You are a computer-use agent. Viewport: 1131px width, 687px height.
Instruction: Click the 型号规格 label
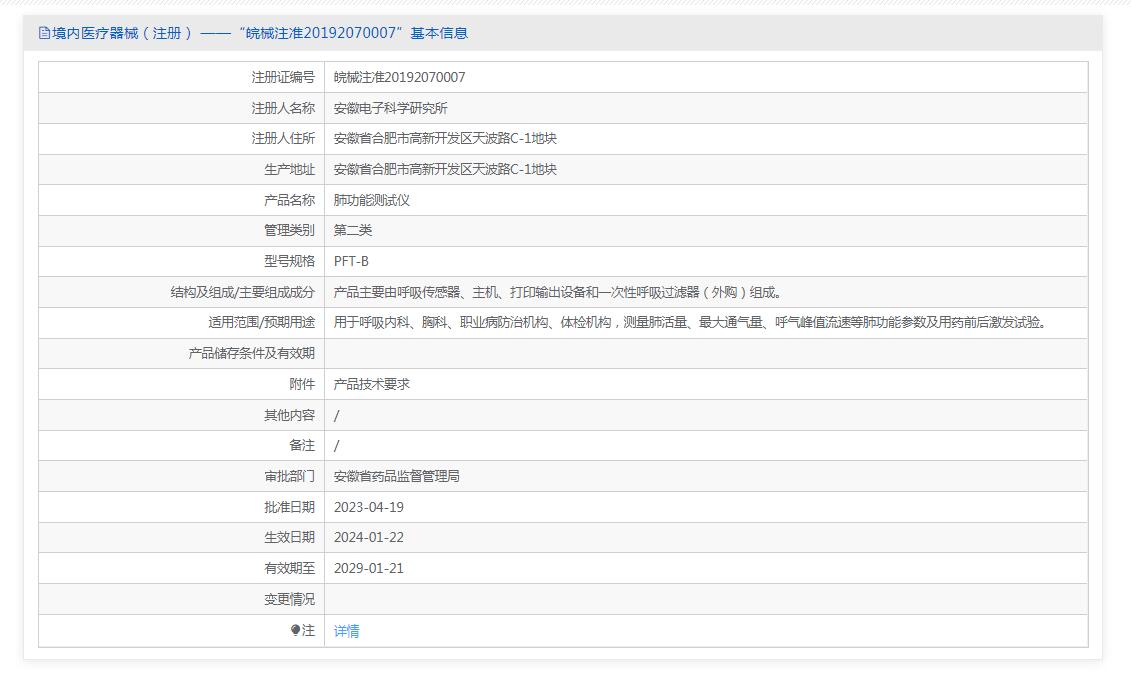point(289,261)
